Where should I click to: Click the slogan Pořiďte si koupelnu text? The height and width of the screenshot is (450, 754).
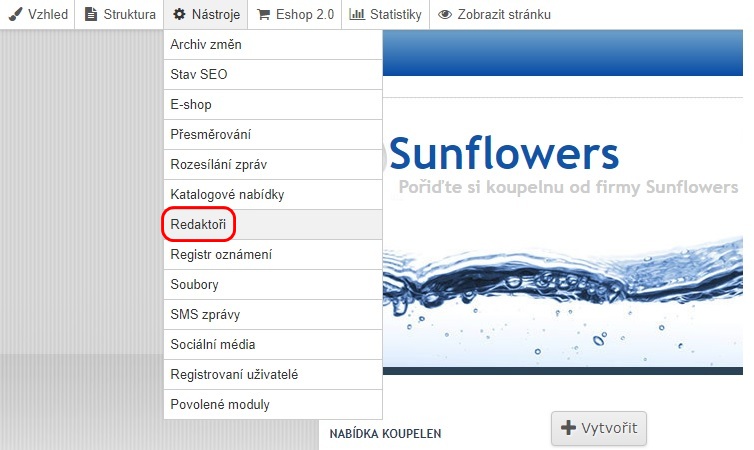(x=568, y=187)
